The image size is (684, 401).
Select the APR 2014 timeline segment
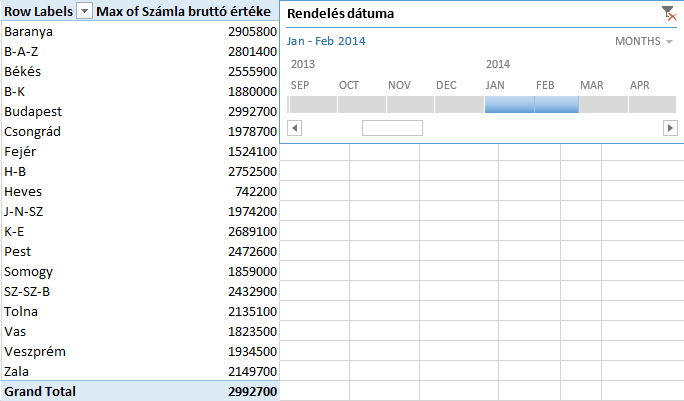tap(652, 105)
